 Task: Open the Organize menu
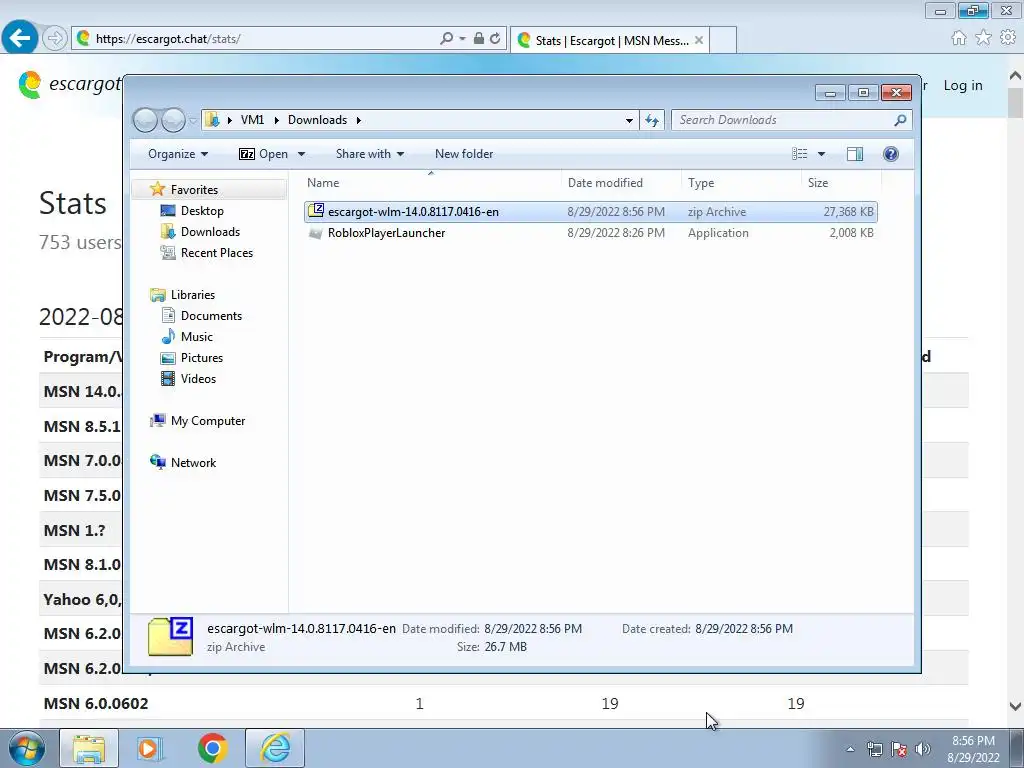point(178,154)
